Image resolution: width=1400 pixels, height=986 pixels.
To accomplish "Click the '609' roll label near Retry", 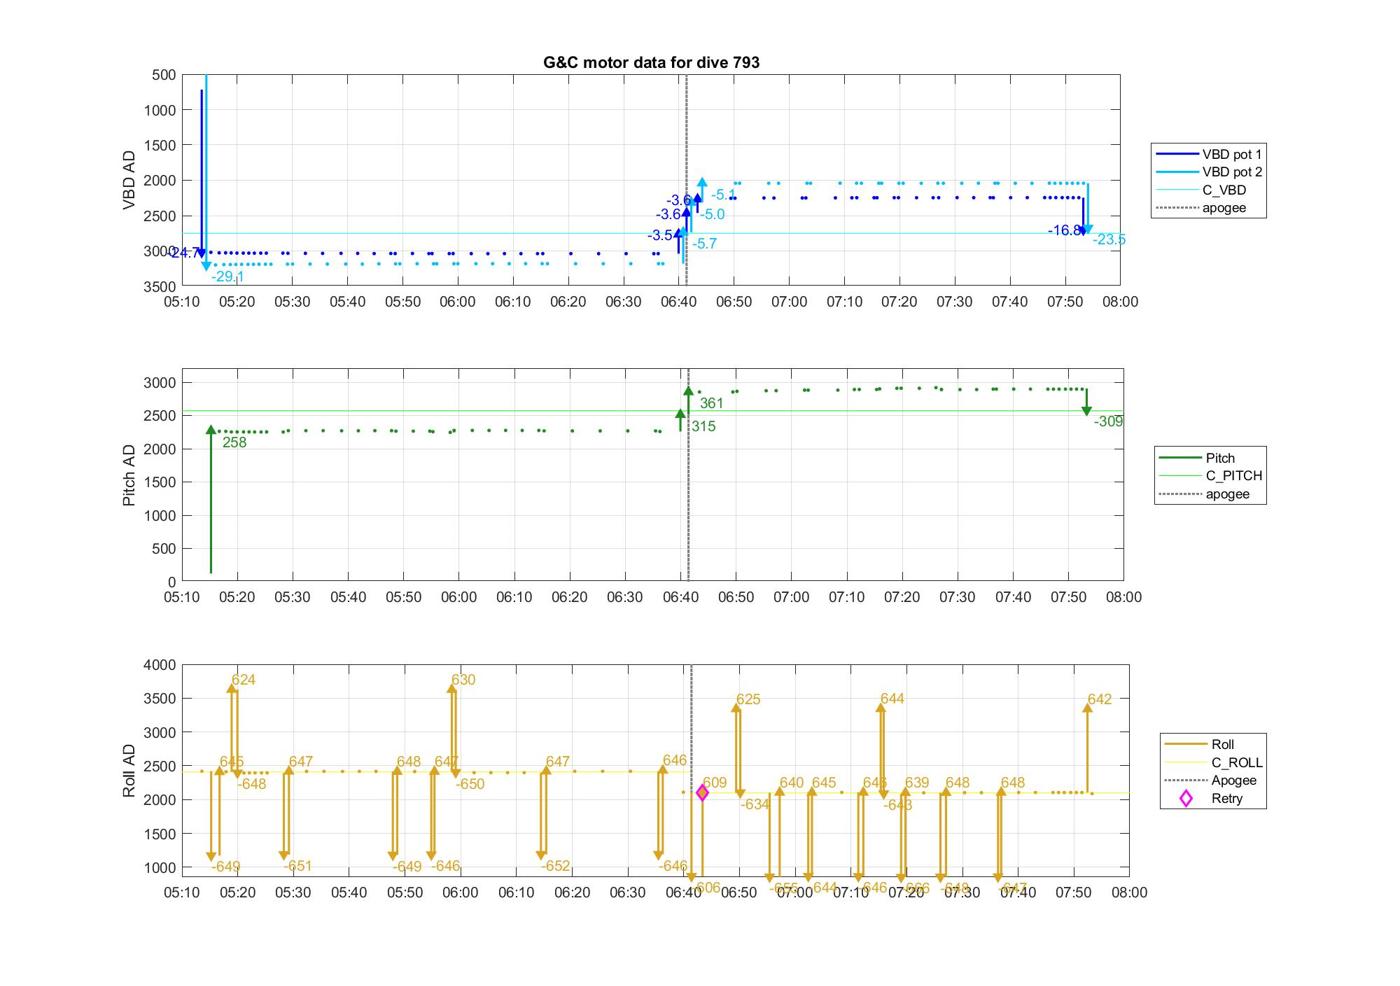I will pos(714,784).
